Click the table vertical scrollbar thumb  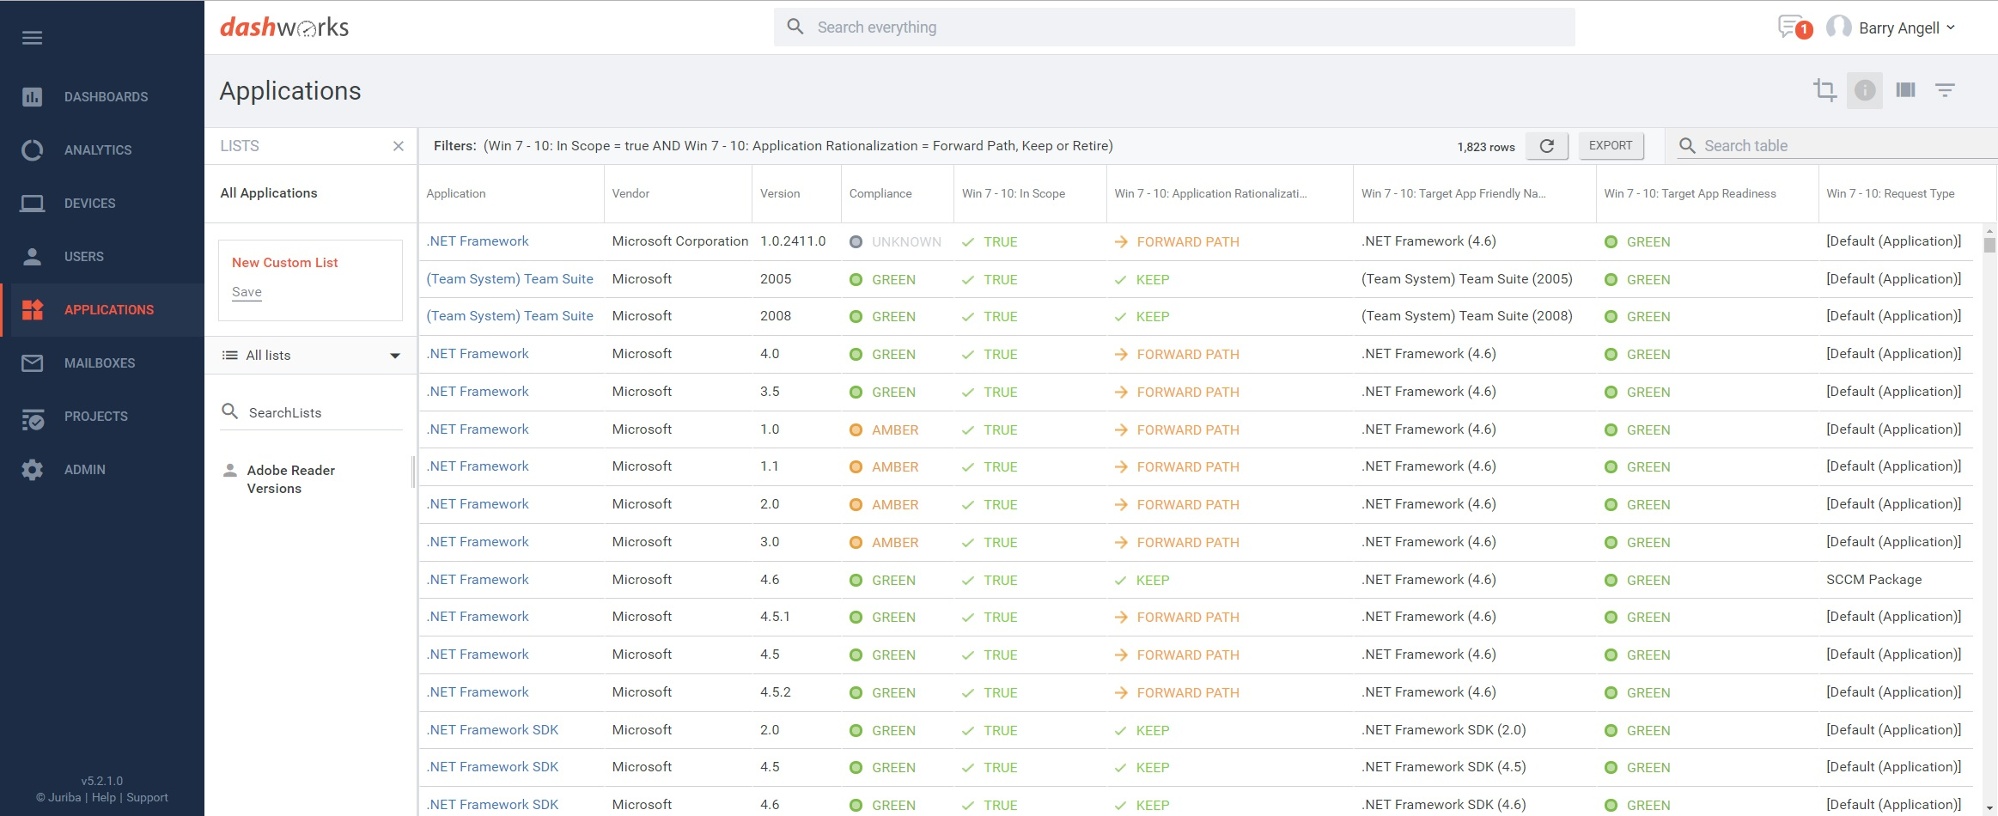pyautogui.click(x=1989, y=245)
